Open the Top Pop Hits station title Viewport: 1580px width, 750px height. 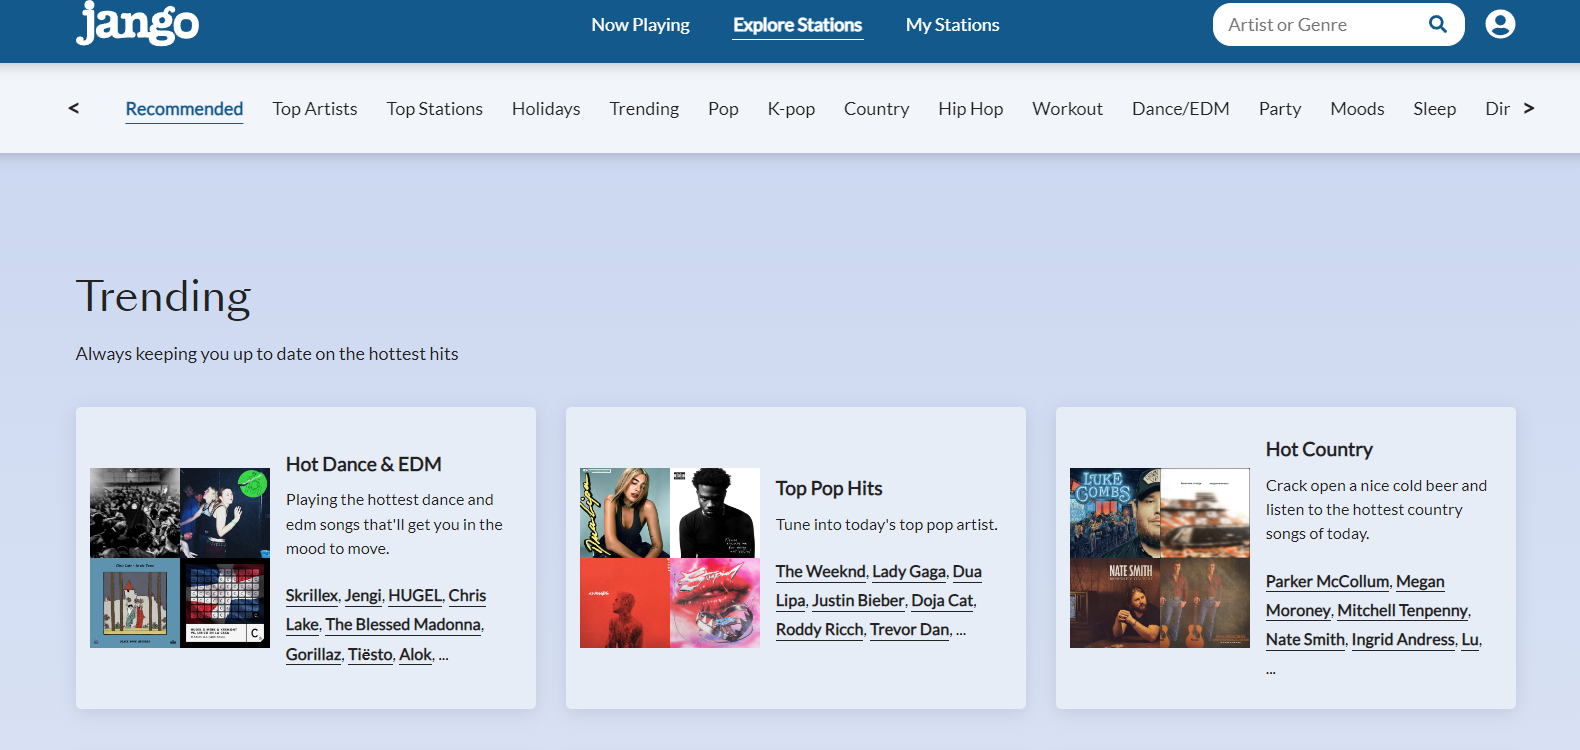(x=829, y=488)
